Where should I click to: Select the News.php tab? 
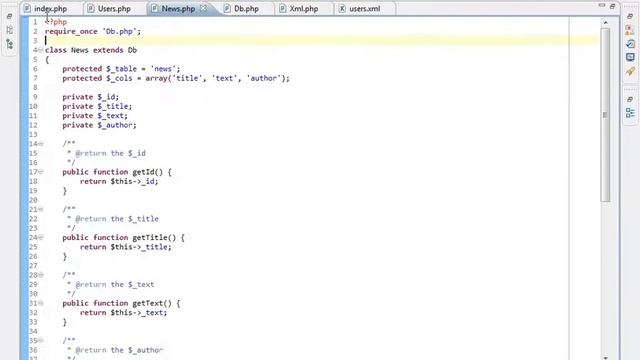[178, 9]
